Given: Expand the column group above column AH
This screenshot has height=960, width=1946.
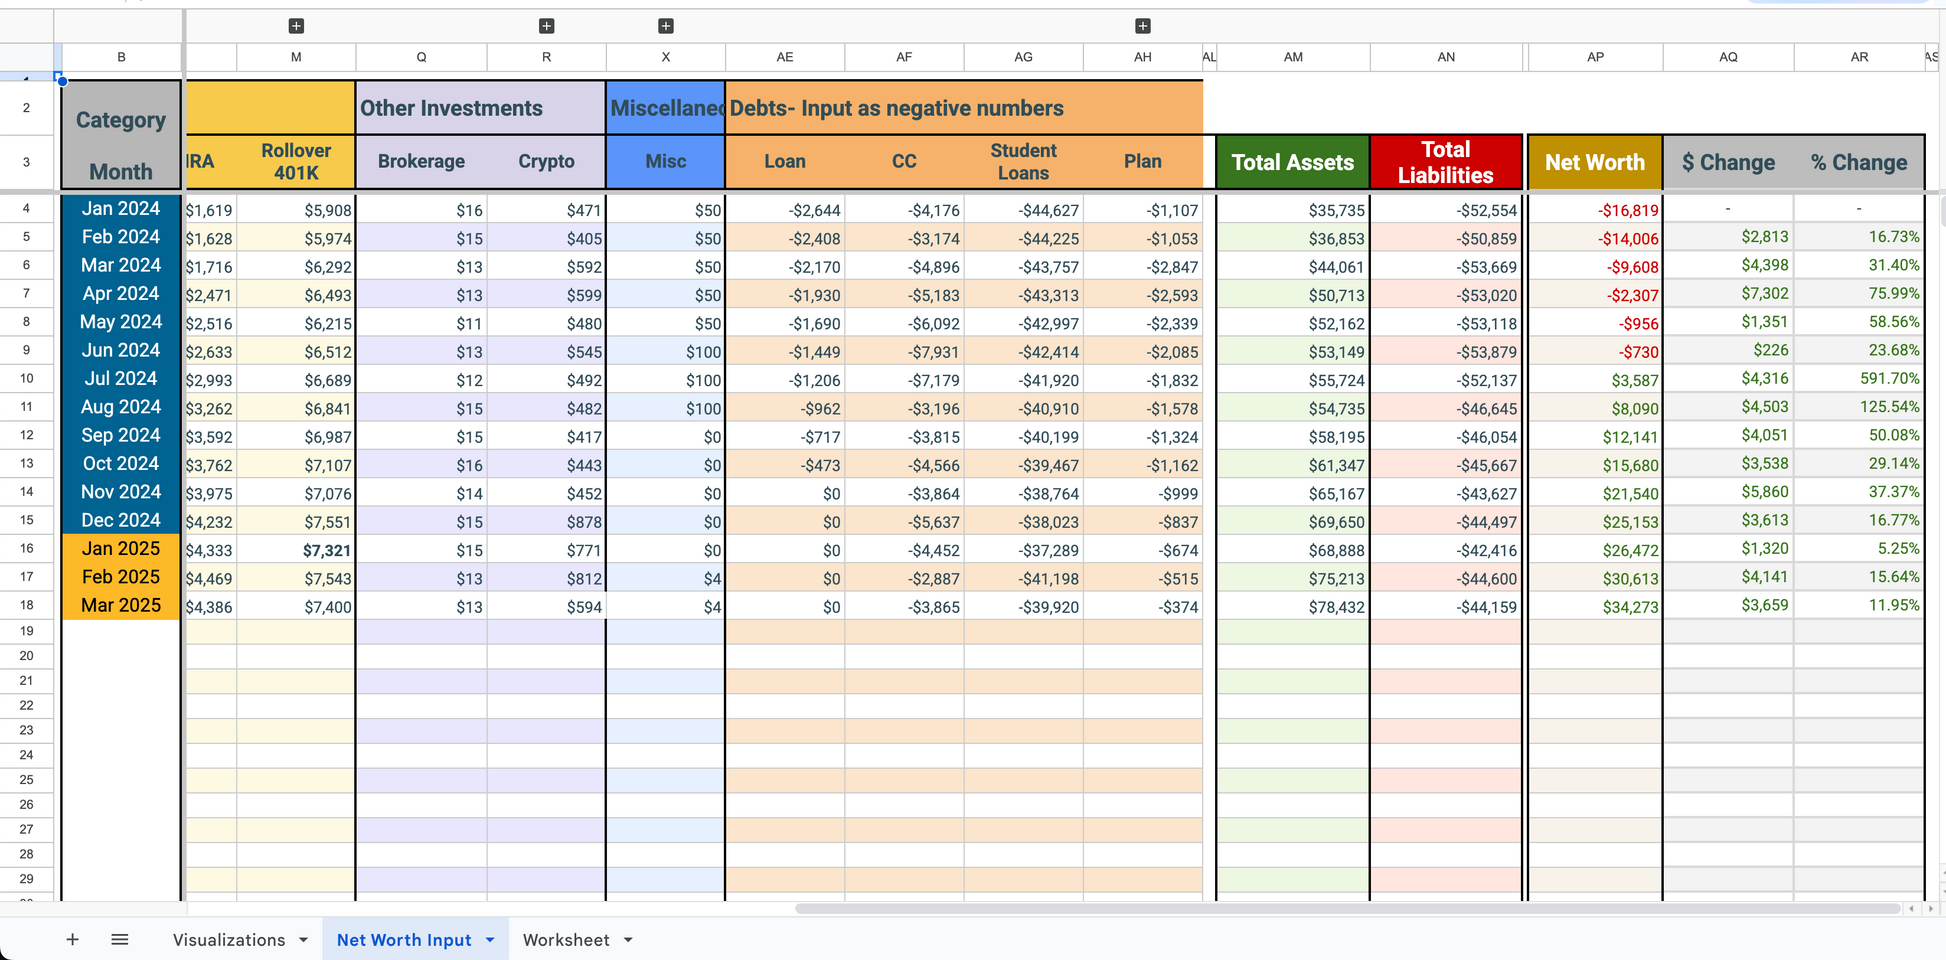Looking at the screenshot, I should tap(1143, 26).
